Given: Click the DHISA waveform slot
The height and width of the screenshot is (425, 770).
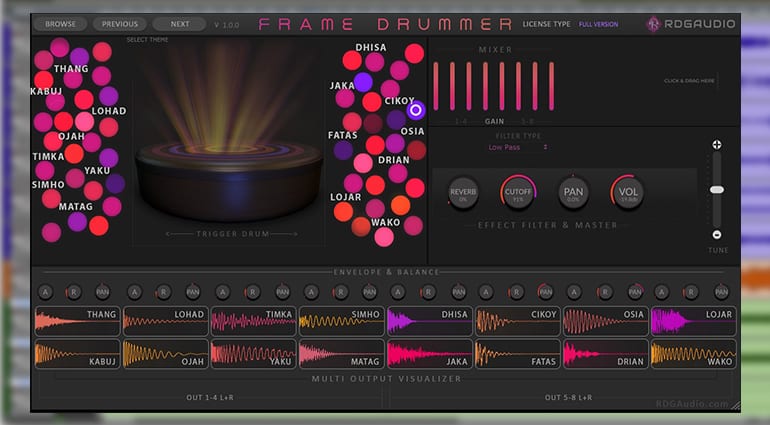Looking at the screenshot, I should tap(430, 321).
